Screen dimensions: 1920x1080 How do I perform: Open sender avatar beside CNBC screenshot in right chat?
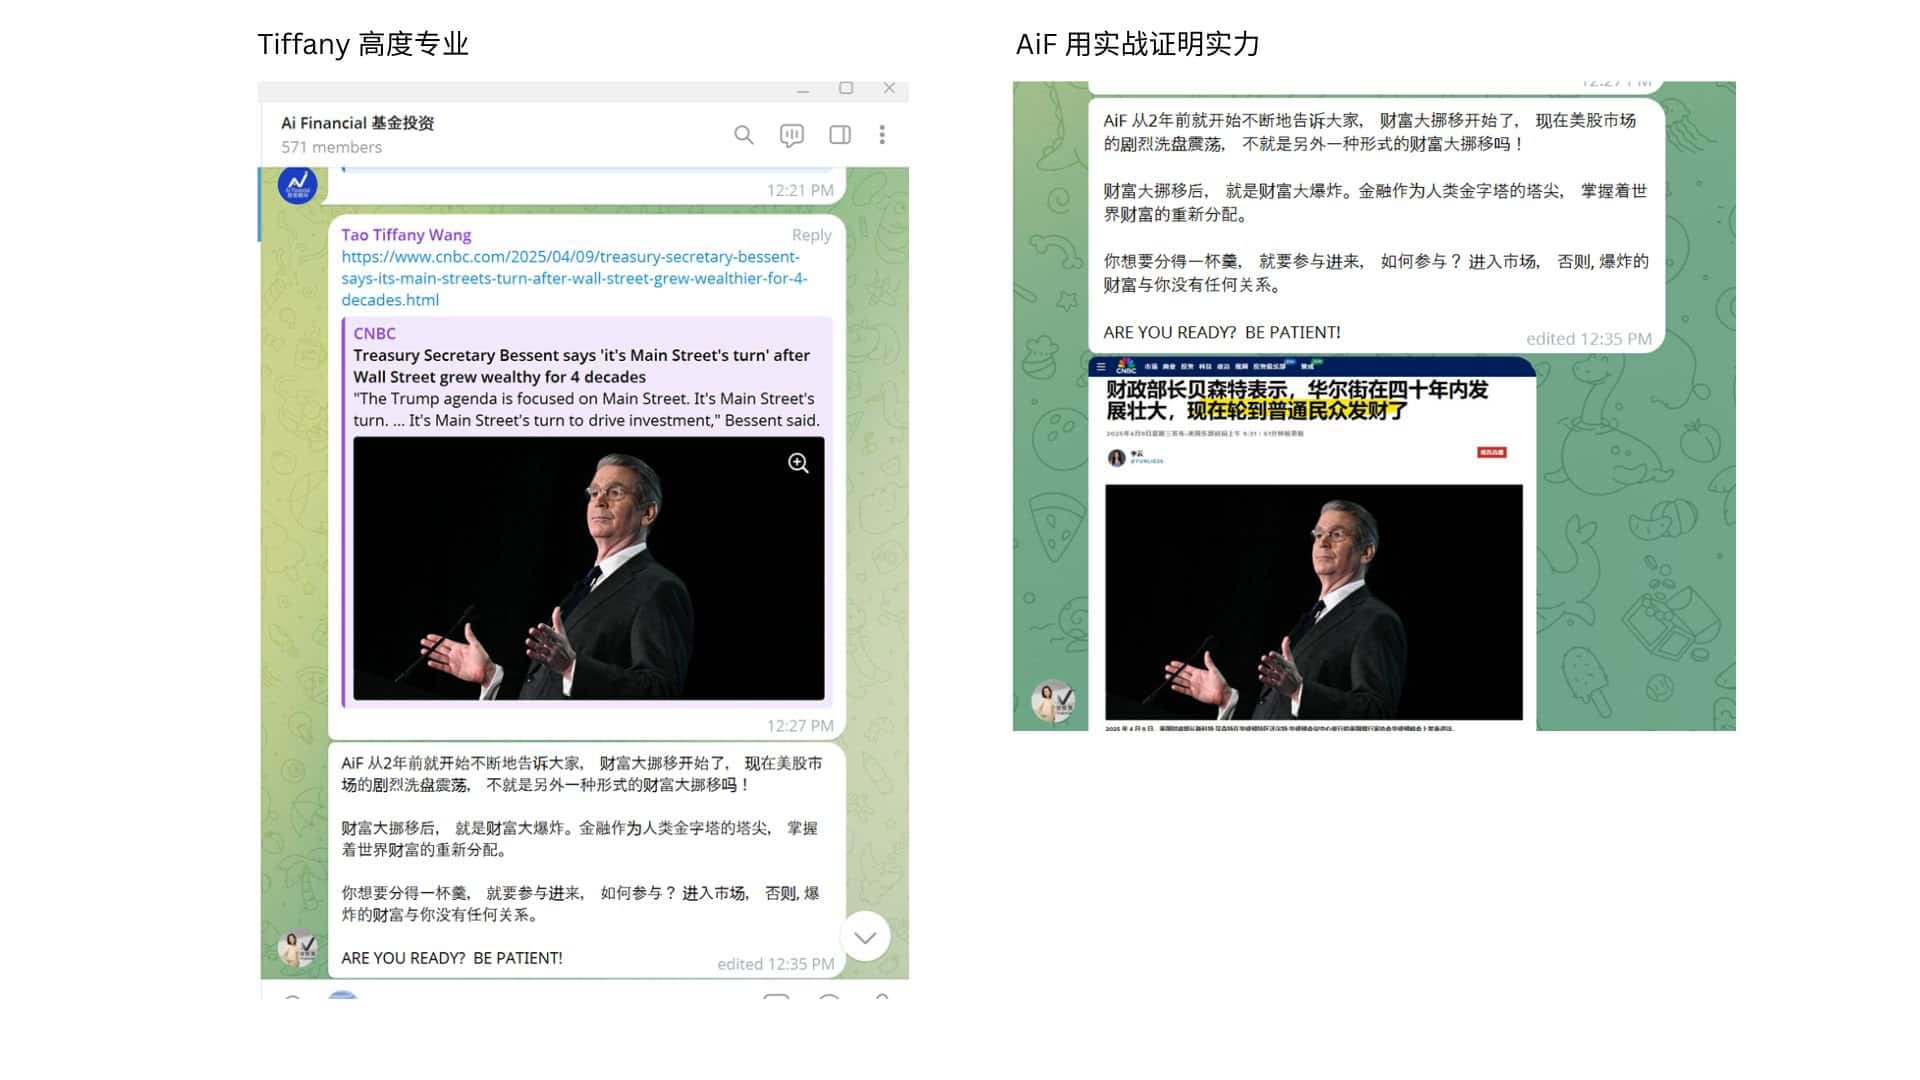(1053, 701)
